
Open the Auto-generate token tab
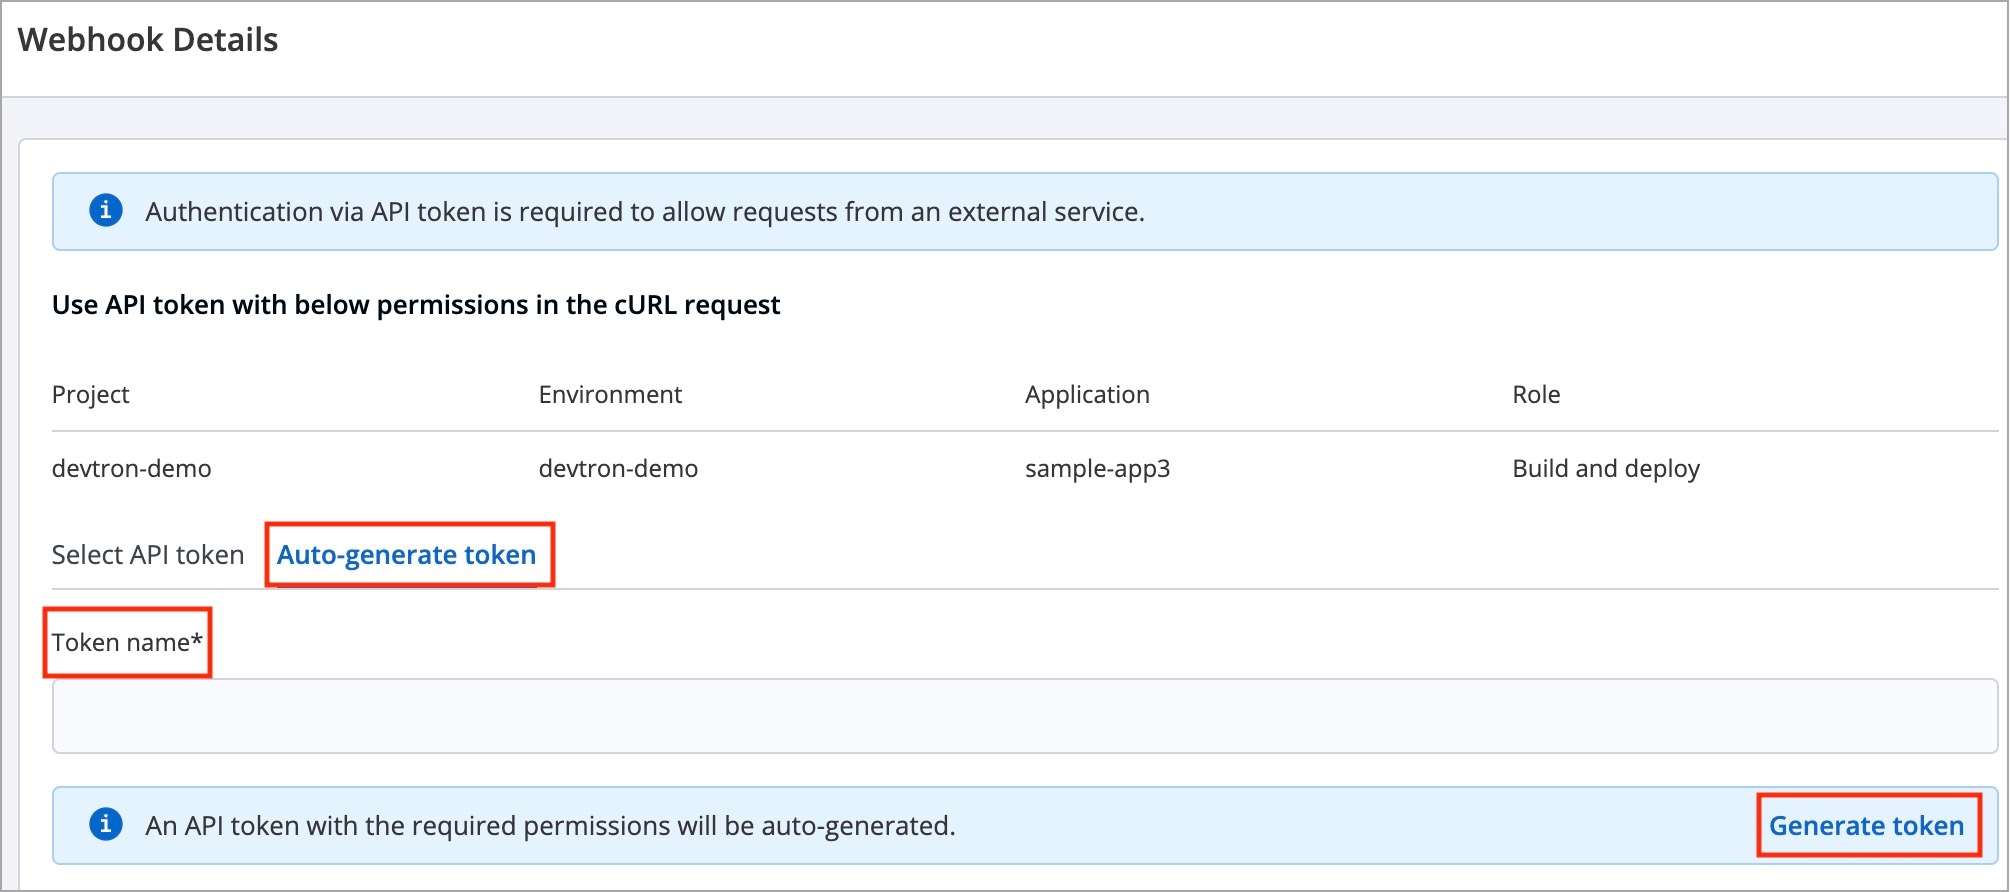(406, 555)
